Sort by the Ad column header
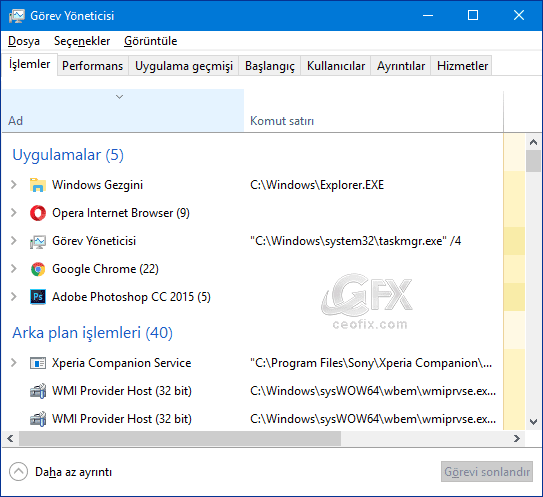 click(x=123, y=110)
